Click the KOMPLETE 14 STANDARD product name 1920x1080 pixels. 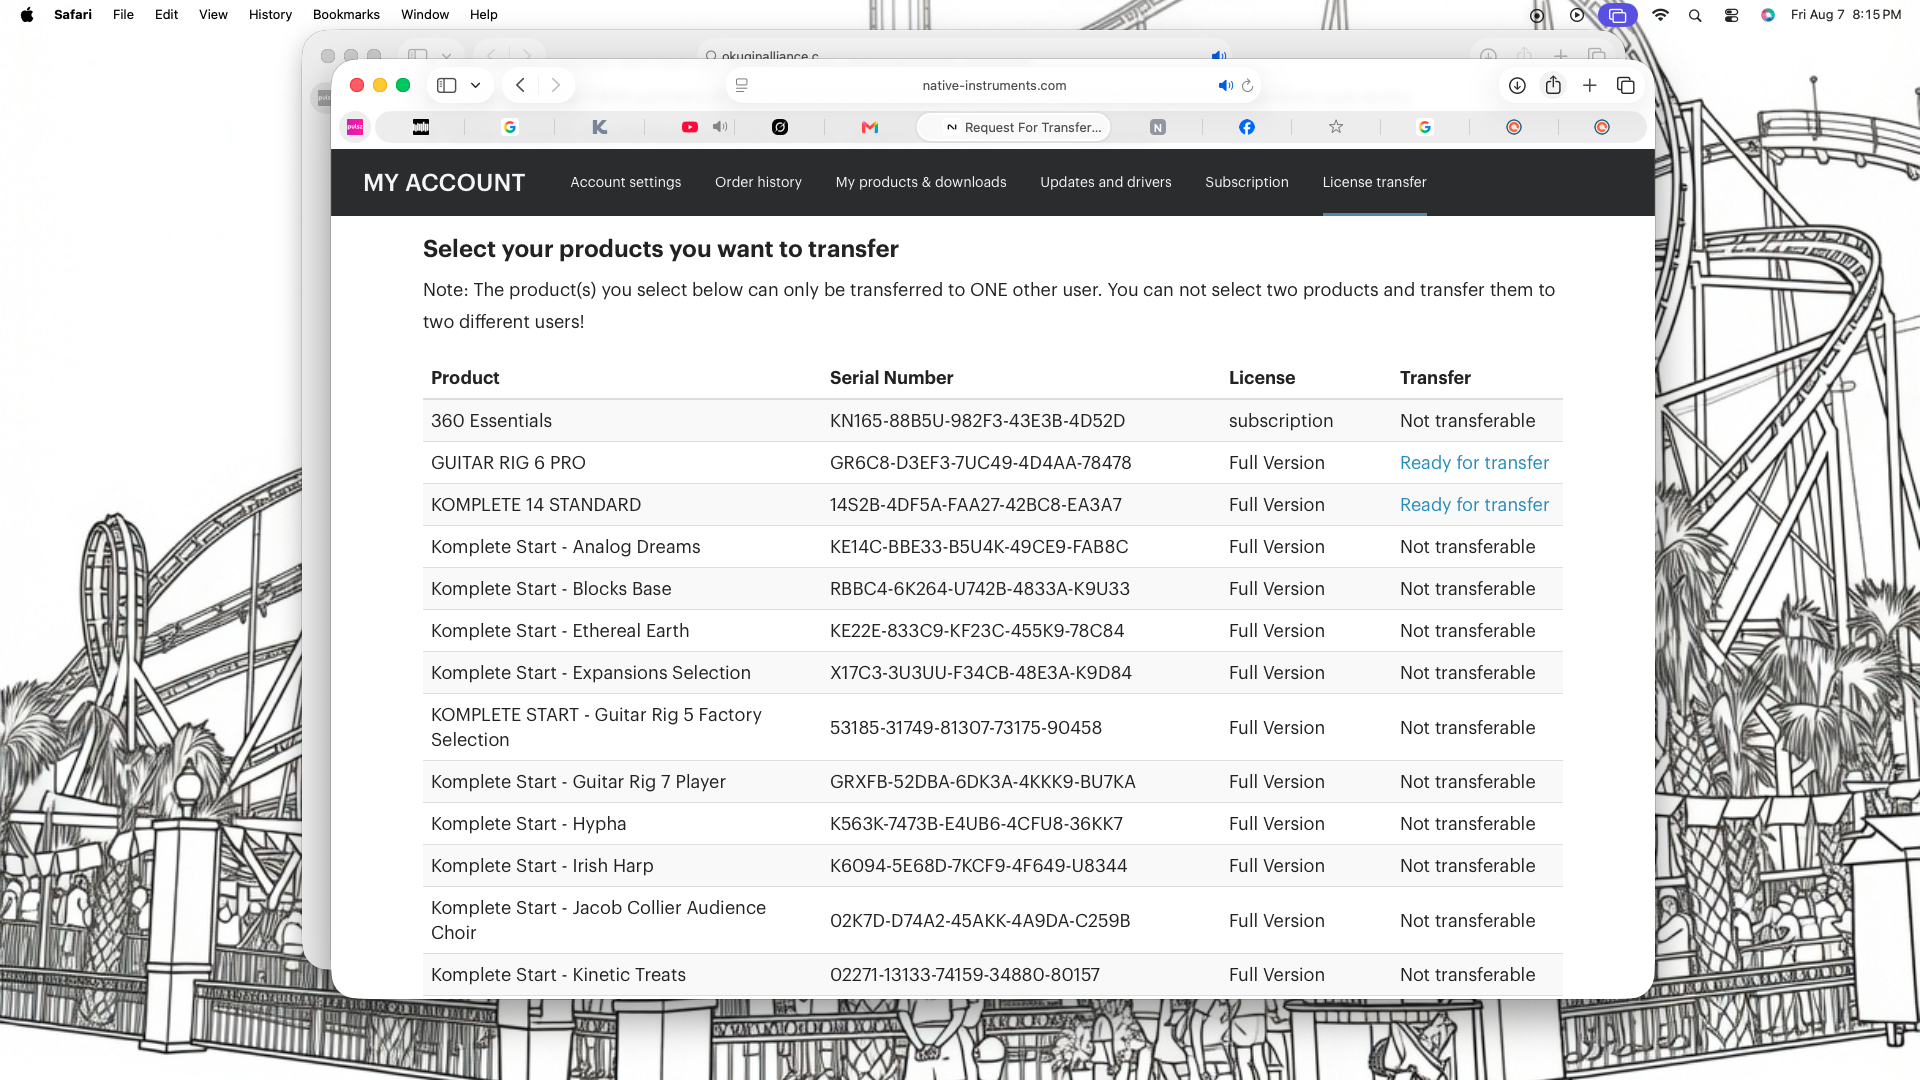536,505
